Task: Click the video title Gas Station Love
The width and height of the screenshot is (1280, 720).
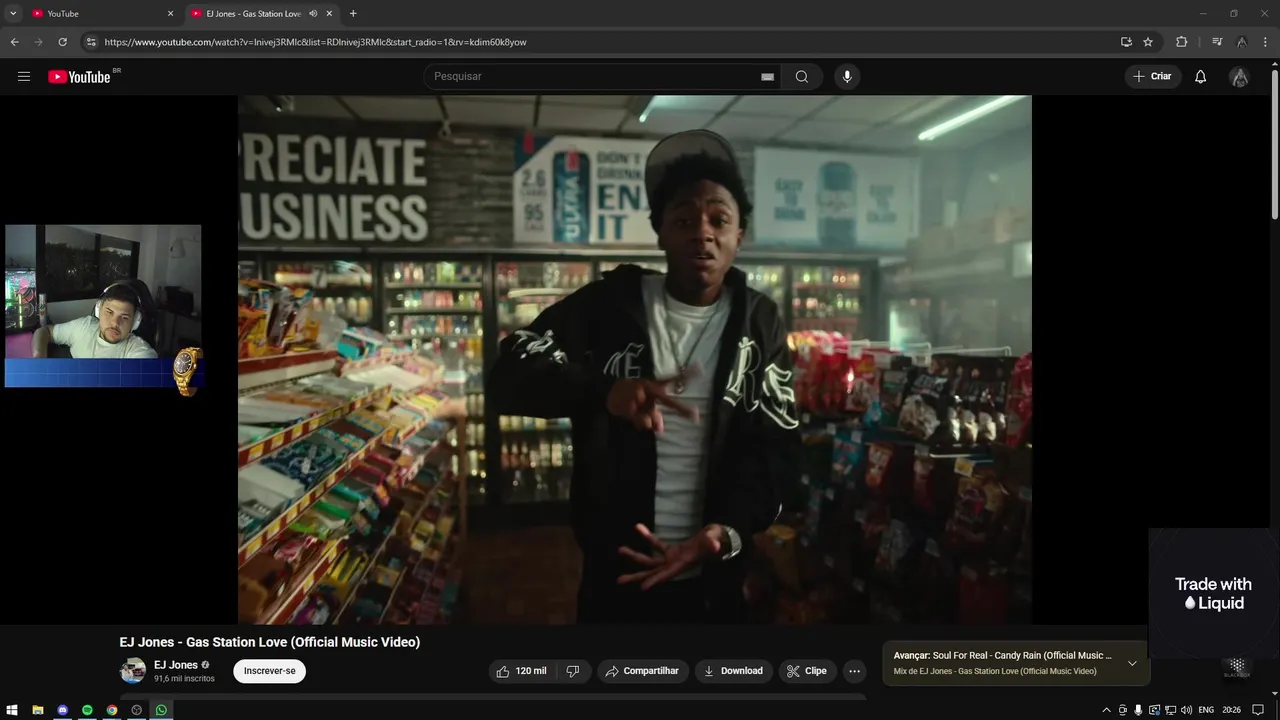Action: 269,642
